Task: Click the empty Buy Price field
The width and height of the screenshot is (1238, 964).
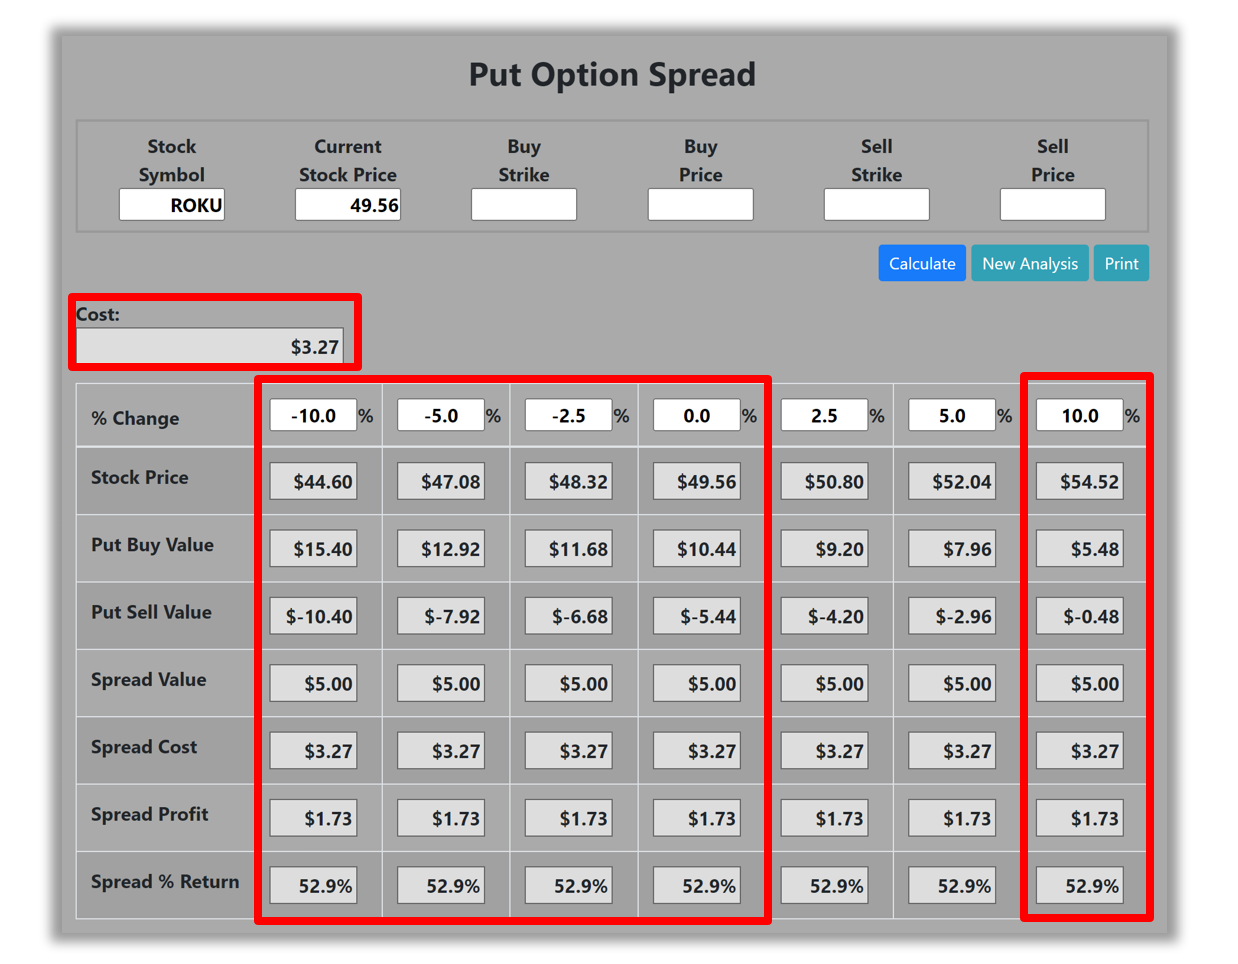Action: (x=700, y=205)
